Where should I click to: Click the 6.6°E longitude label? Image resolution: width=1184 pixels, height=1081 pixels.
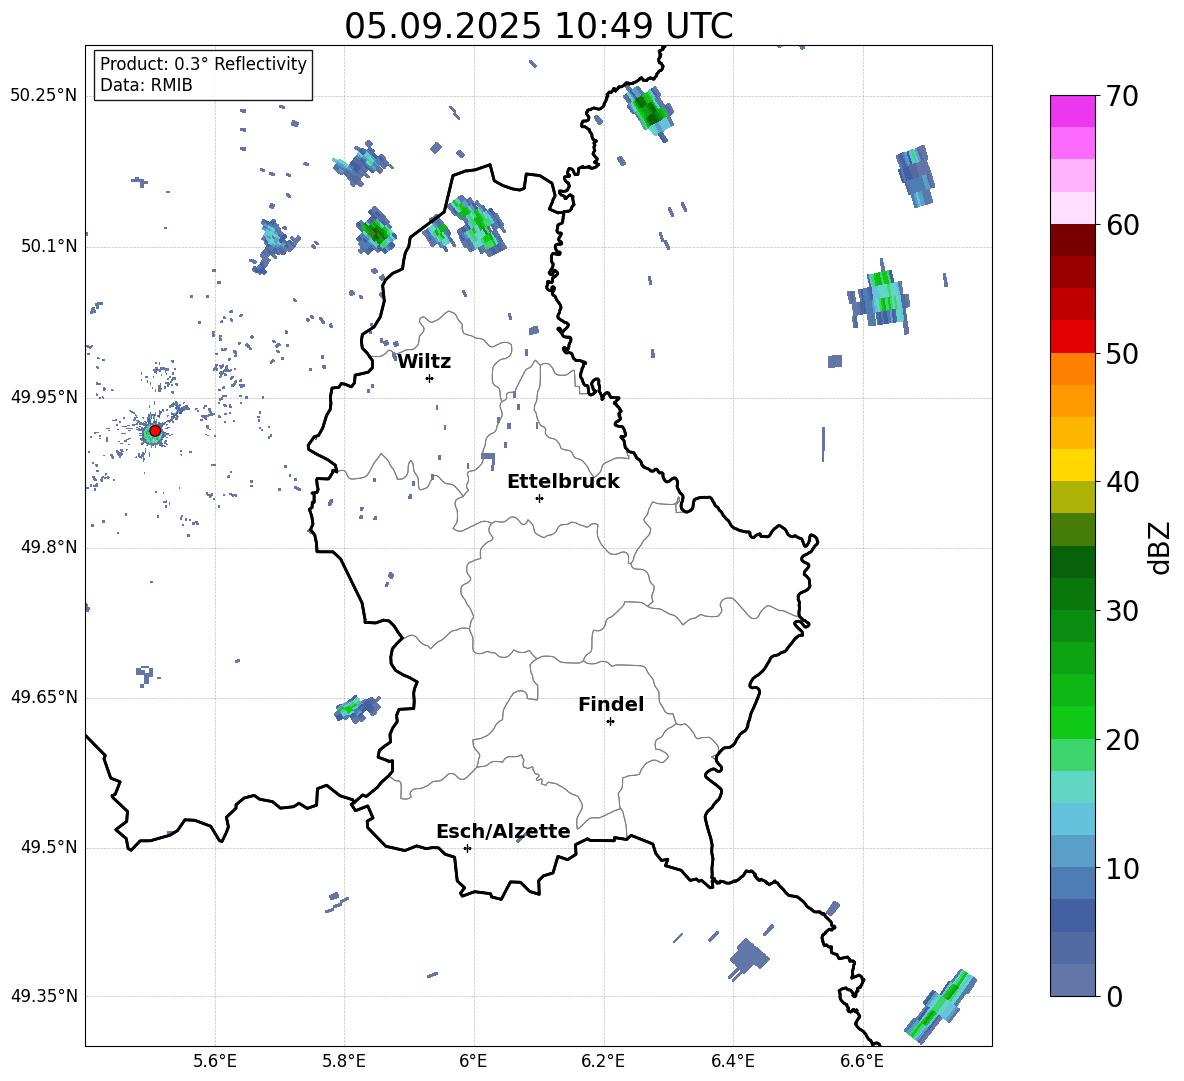point(862,1061)
